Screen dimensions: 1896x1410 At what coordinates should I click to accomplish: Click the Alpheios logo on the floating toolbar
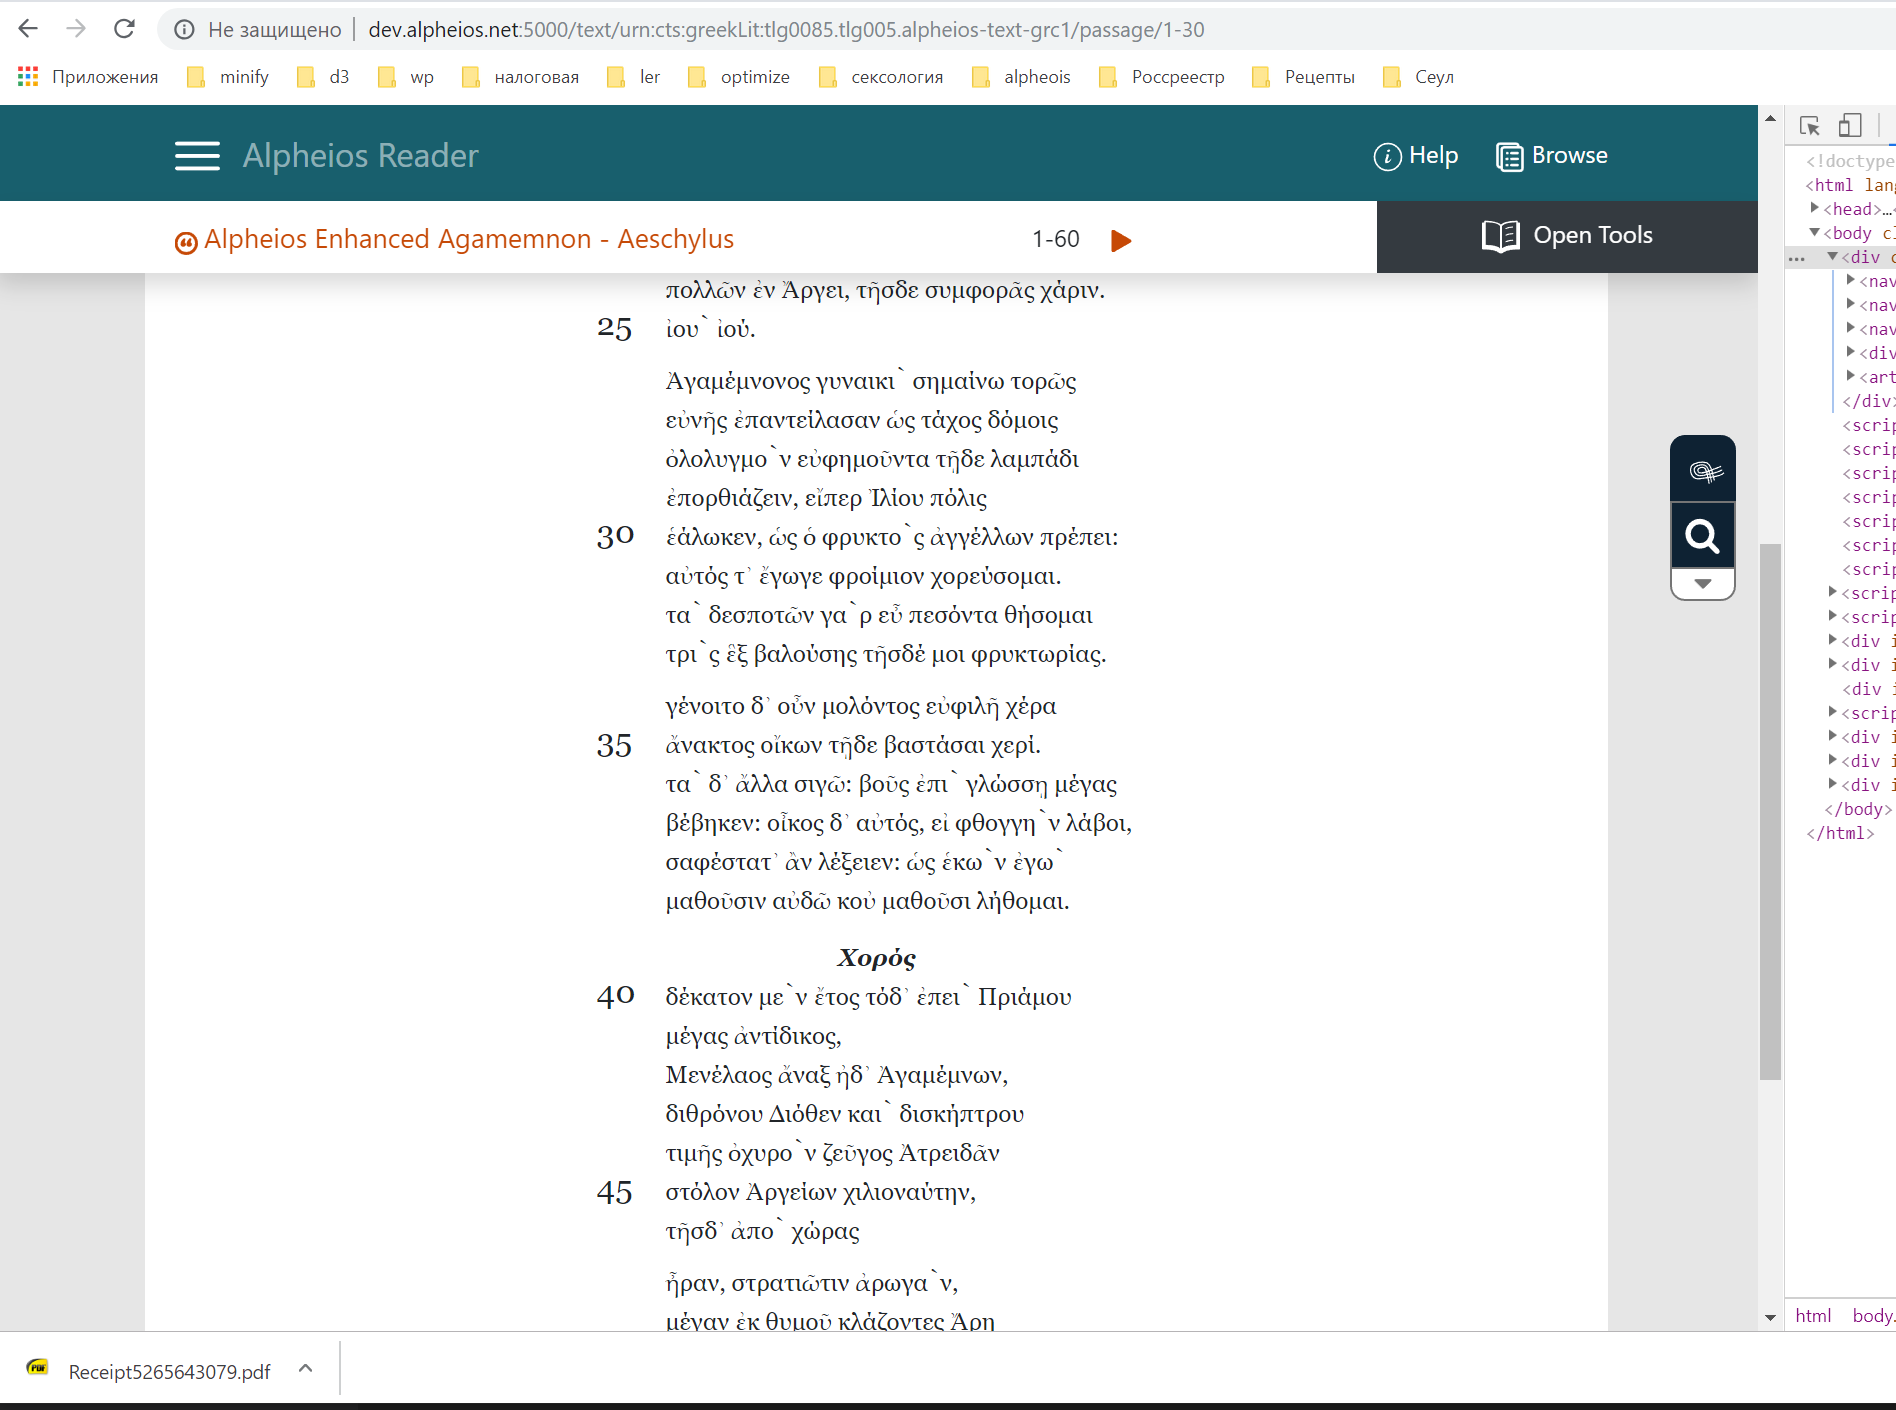coord(1702,468)
